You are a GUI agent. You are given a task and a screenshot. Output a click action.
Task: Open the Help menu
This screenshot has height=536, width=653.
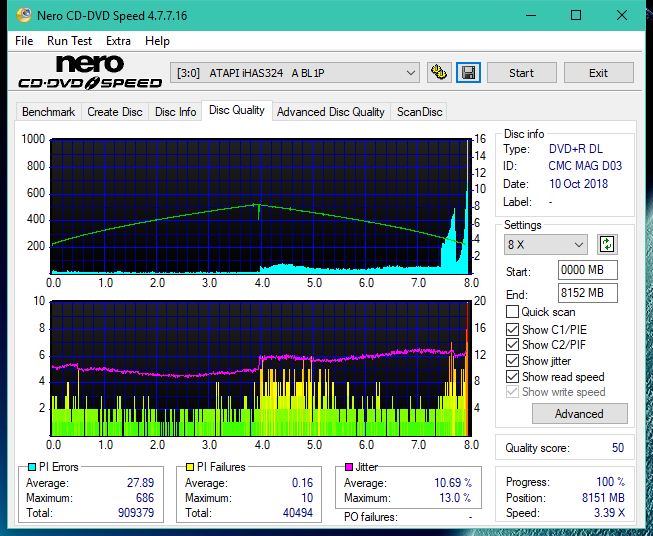pos(157,41)
